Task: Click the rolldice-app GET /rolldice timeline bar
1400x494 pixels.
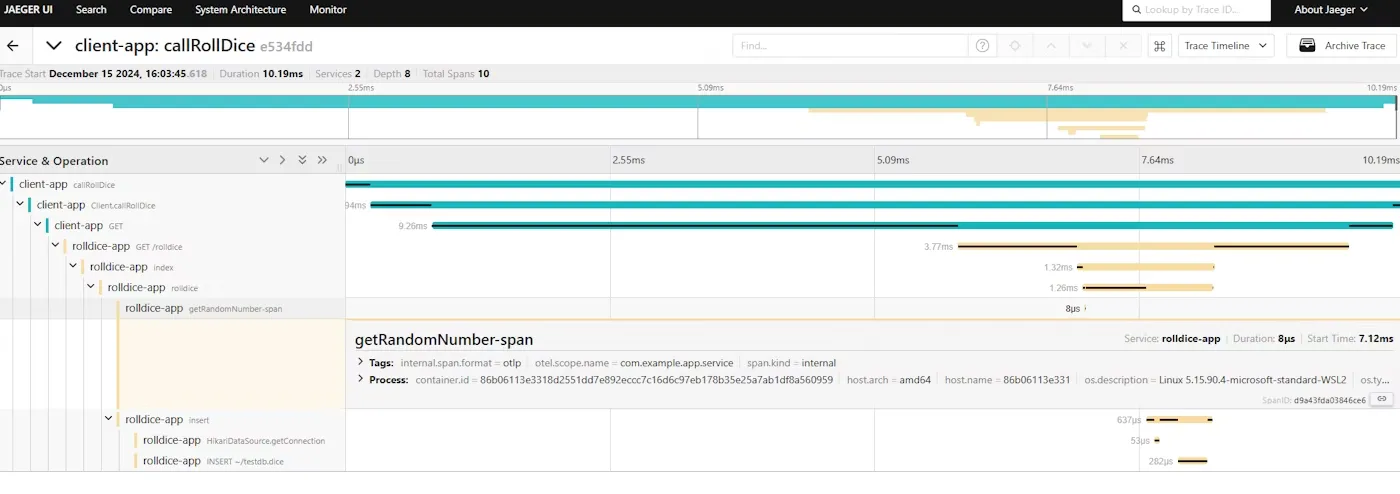Action: 1152,246
